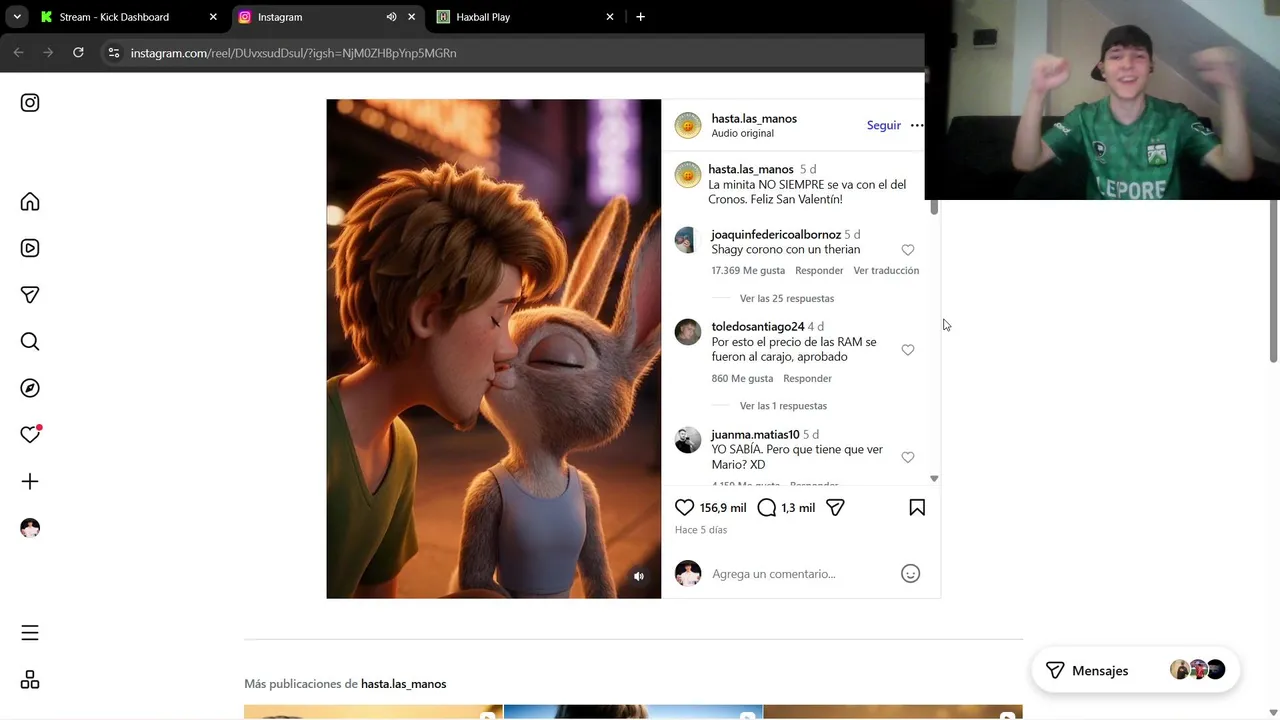Like the reel with the heart icon

coord(685,508)
